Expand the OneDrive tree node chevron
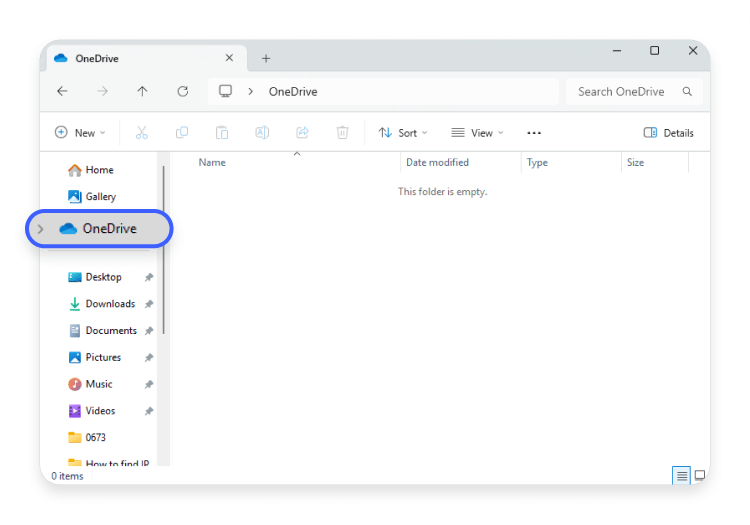The image size is (750, 525). pyautogui.click(x=41, y=229)
